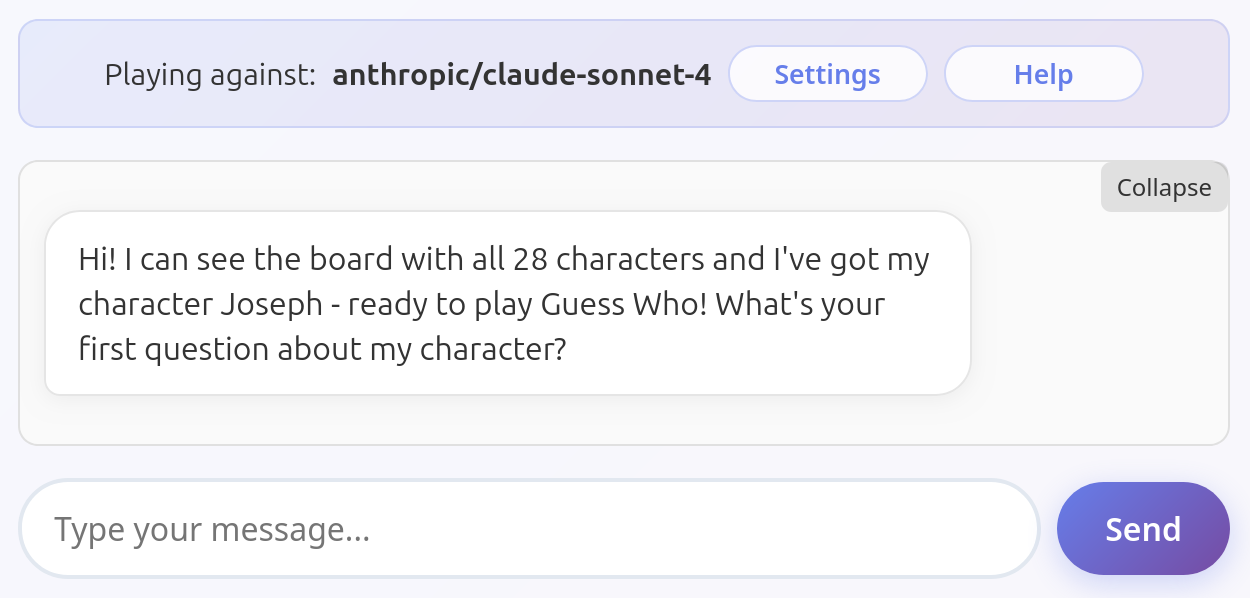
Task: Focus the "Type your message..." field
Action: tap(530, 528)
